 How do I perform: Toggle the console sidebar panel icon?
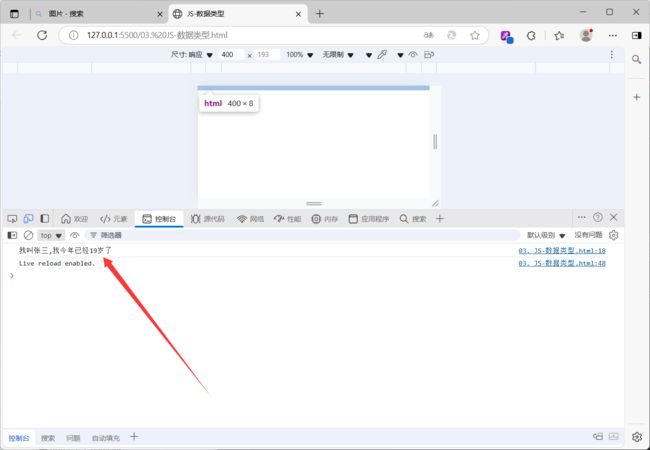point(12,235)
